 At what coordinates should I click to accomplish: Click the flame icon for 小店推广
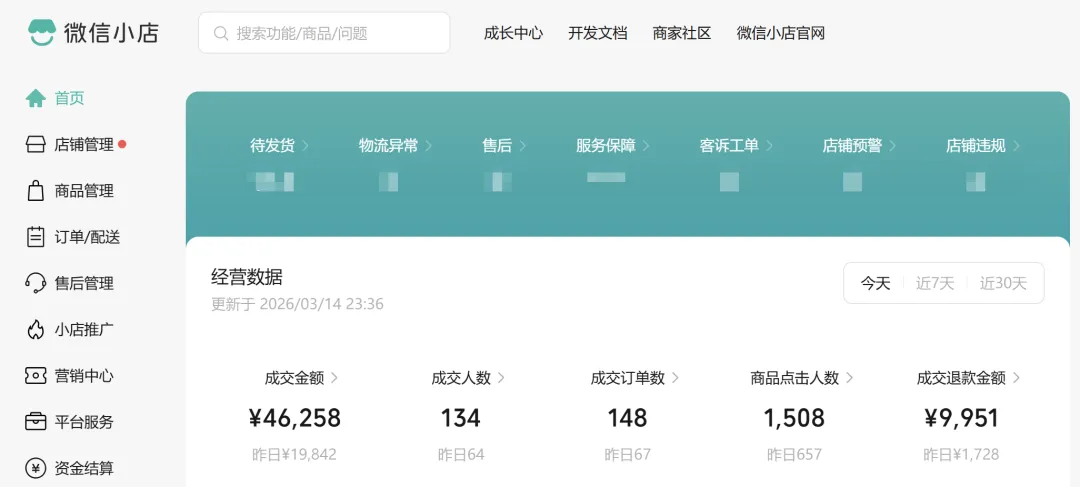(36, 330)
